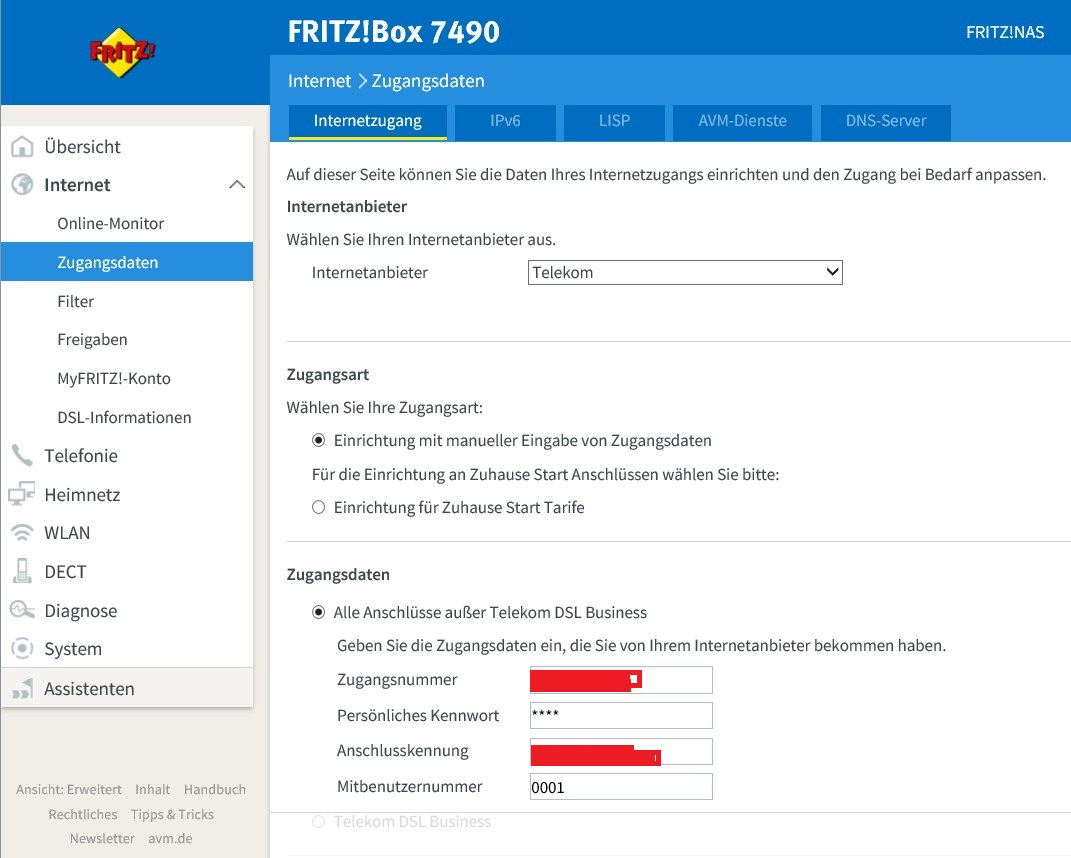Click the DECT handset icon
This screenshot has width=1071, height=858.
pyautogui.click(x=23, y=571)
